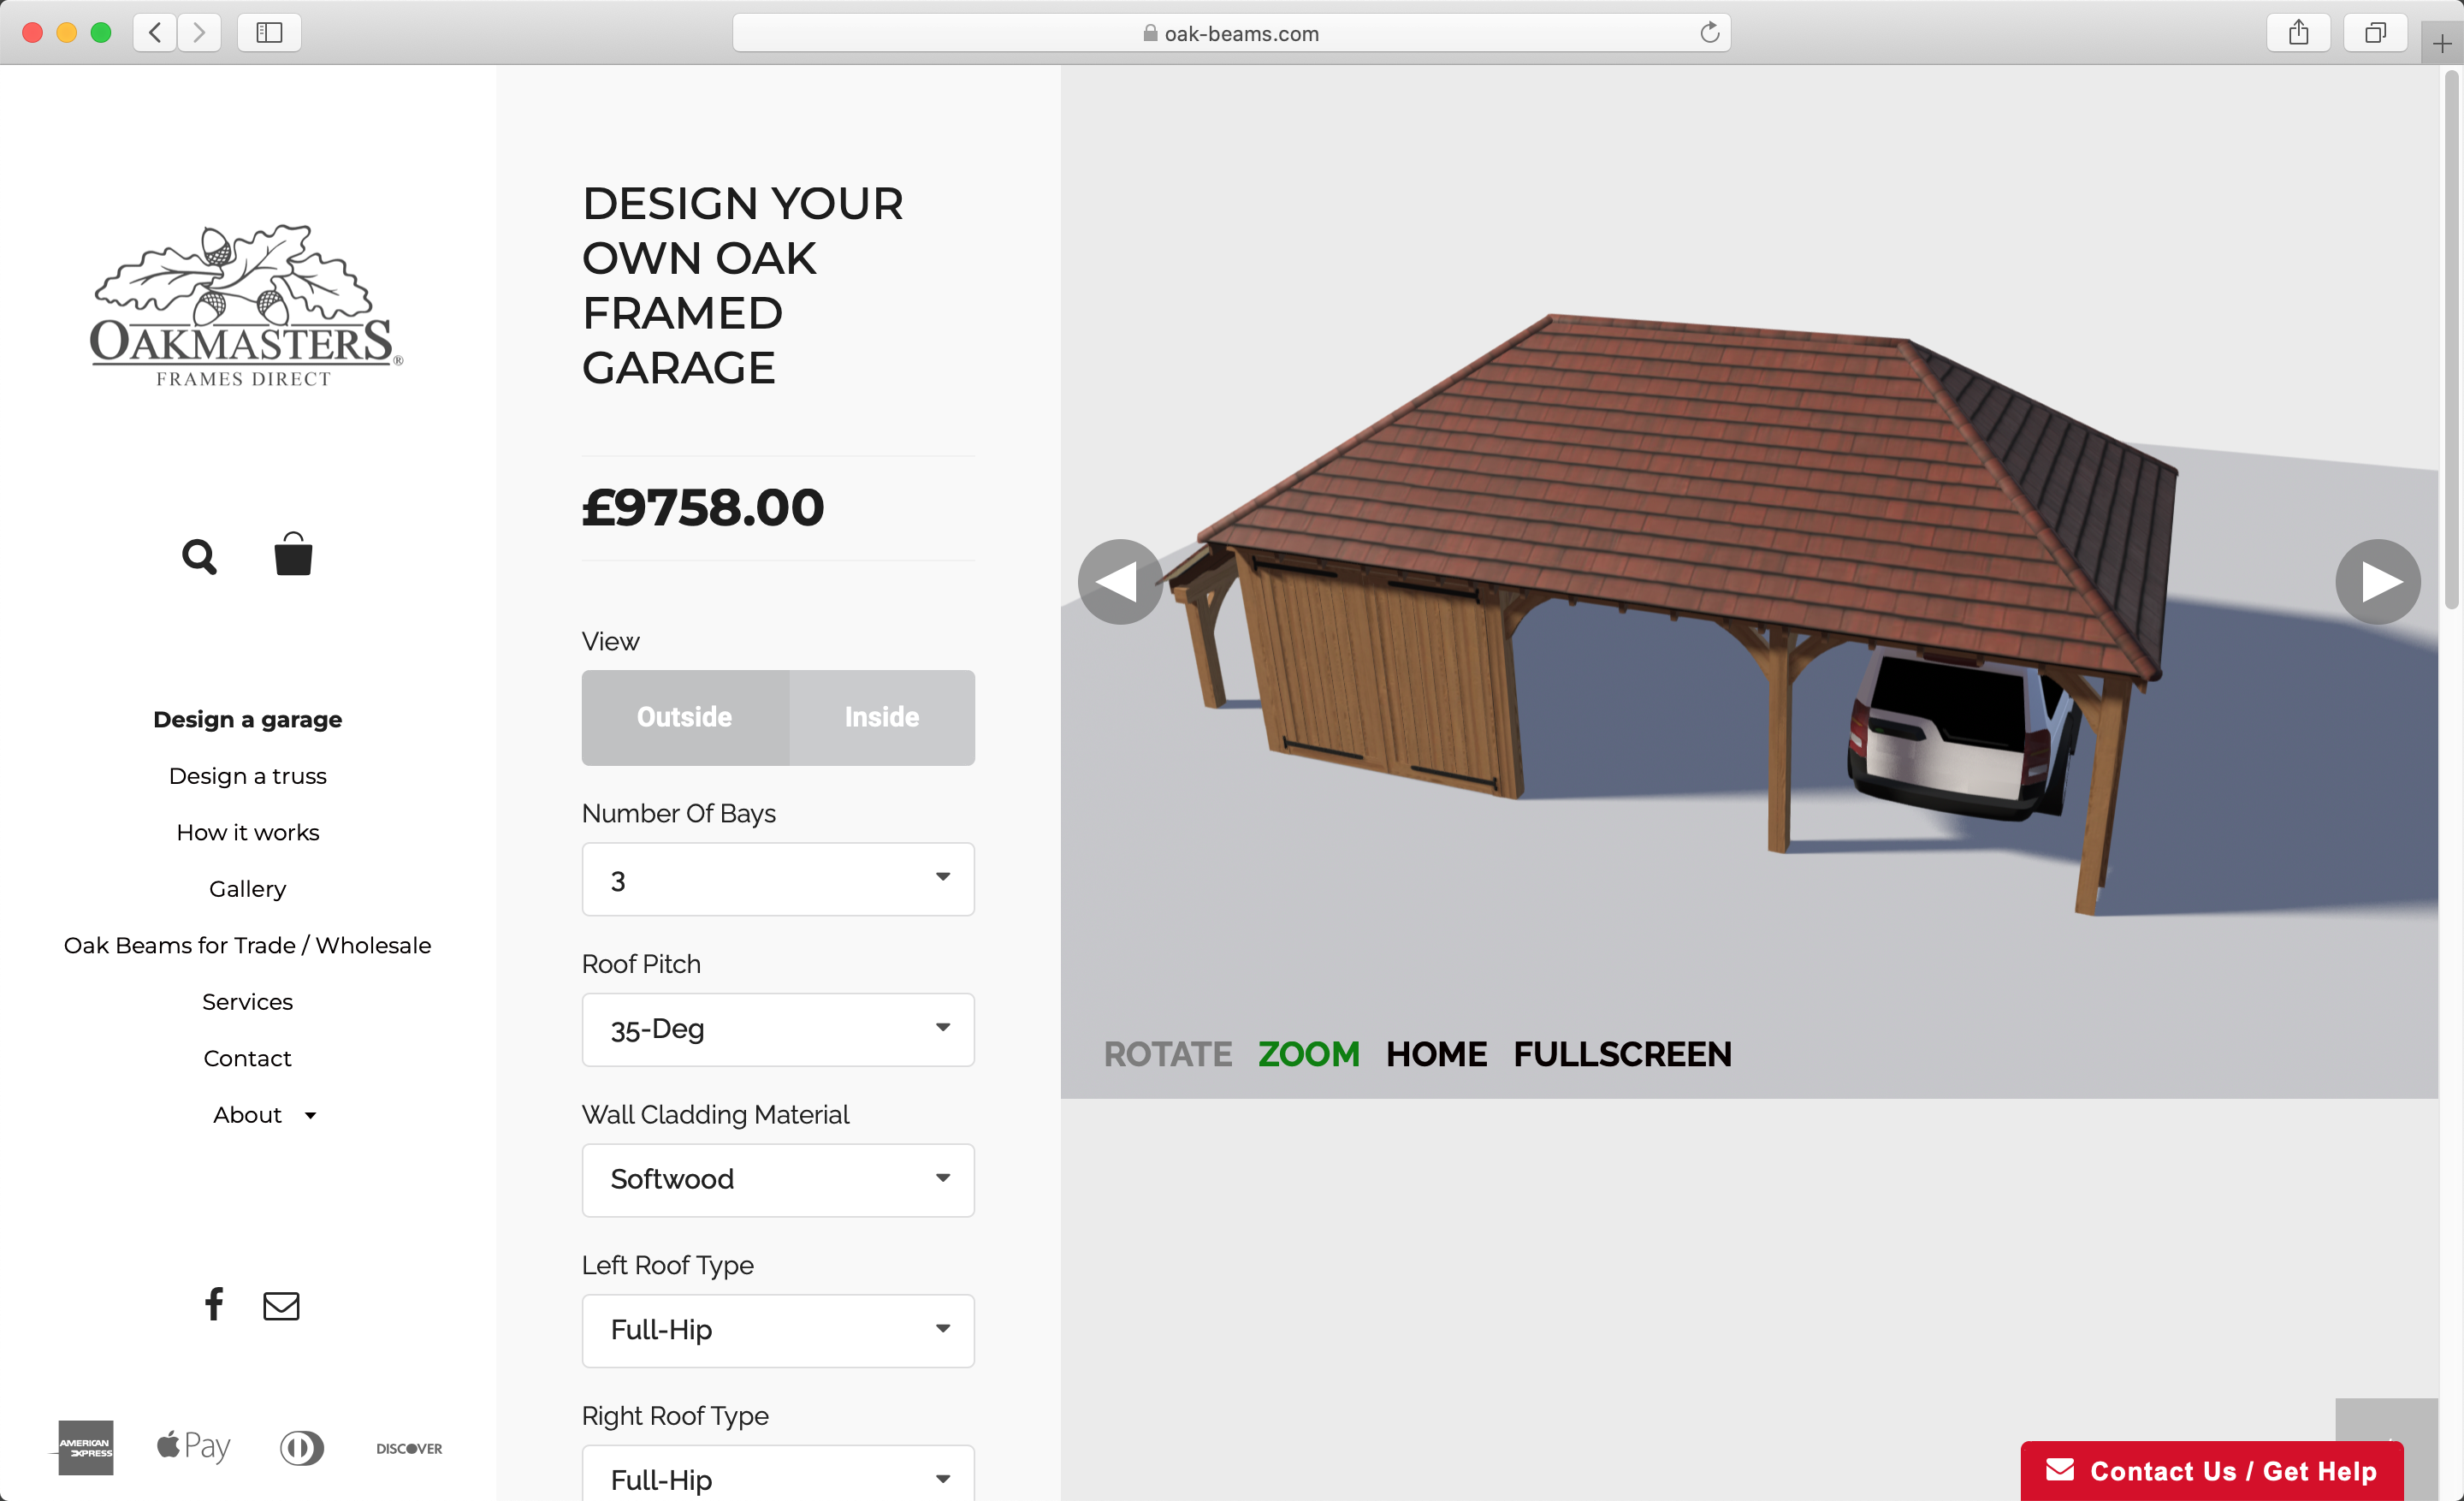Open Design a garage menu item
2464x1501 pixels.
click(247, 719)
